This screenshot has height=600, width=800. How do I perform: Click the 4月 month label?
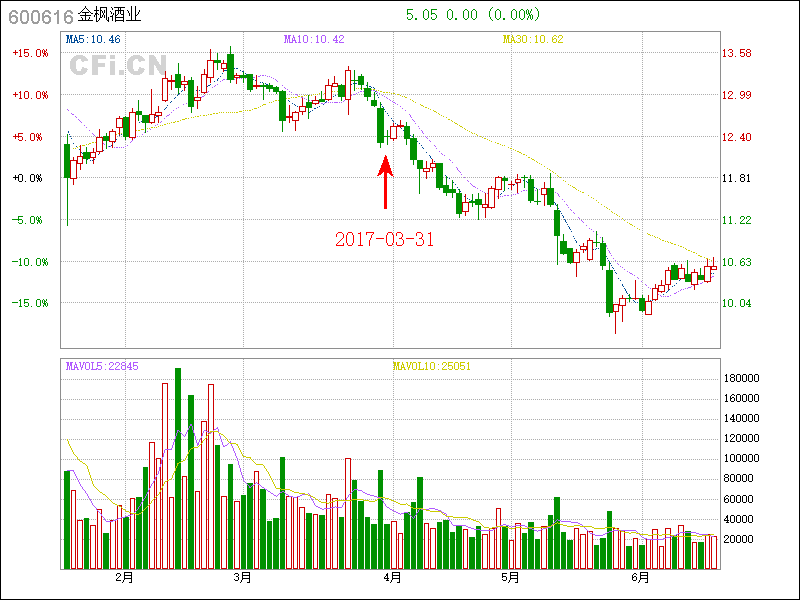pyautogui.click(x=392, y=577)
